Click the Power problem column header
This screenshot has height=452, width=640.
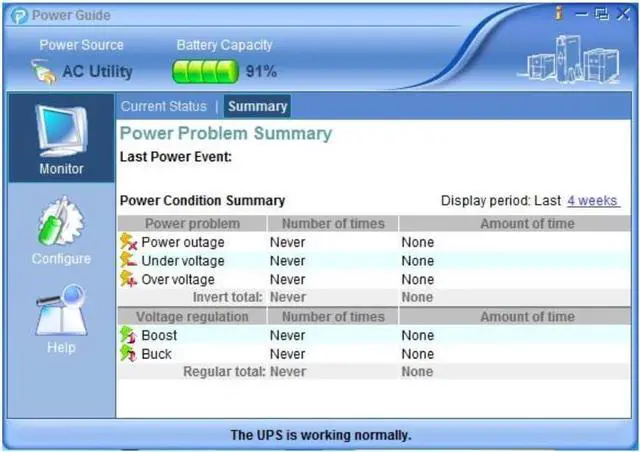(x=192, y=224)
